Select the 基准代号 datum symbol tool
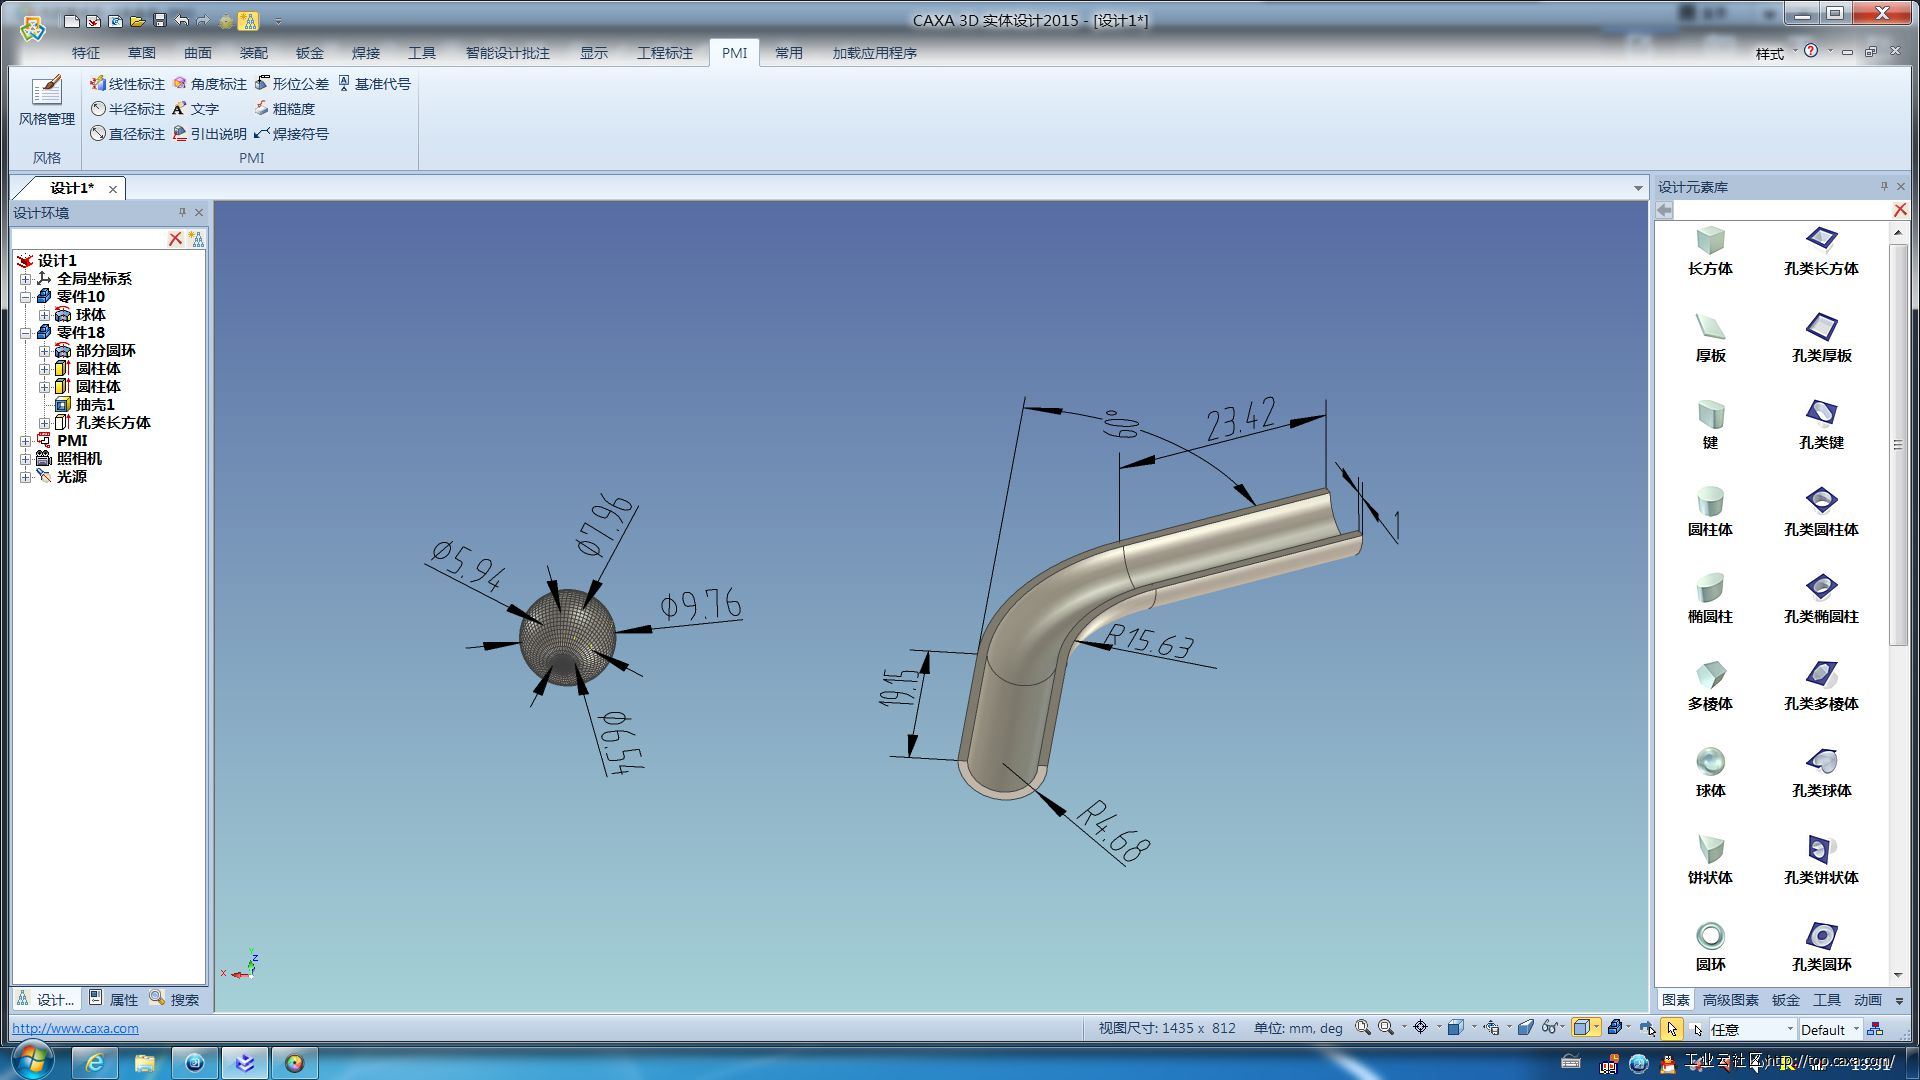This screenshot has width=1920, height=1080. [373, 84]
